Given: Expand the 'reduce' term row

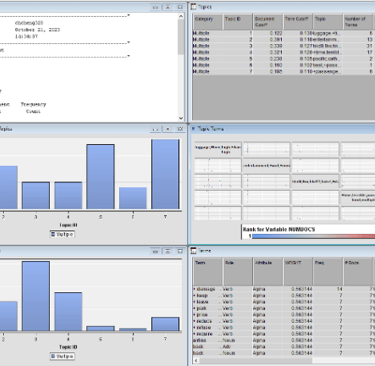Looking at the screenshot, I should click(x=194, y=321).
